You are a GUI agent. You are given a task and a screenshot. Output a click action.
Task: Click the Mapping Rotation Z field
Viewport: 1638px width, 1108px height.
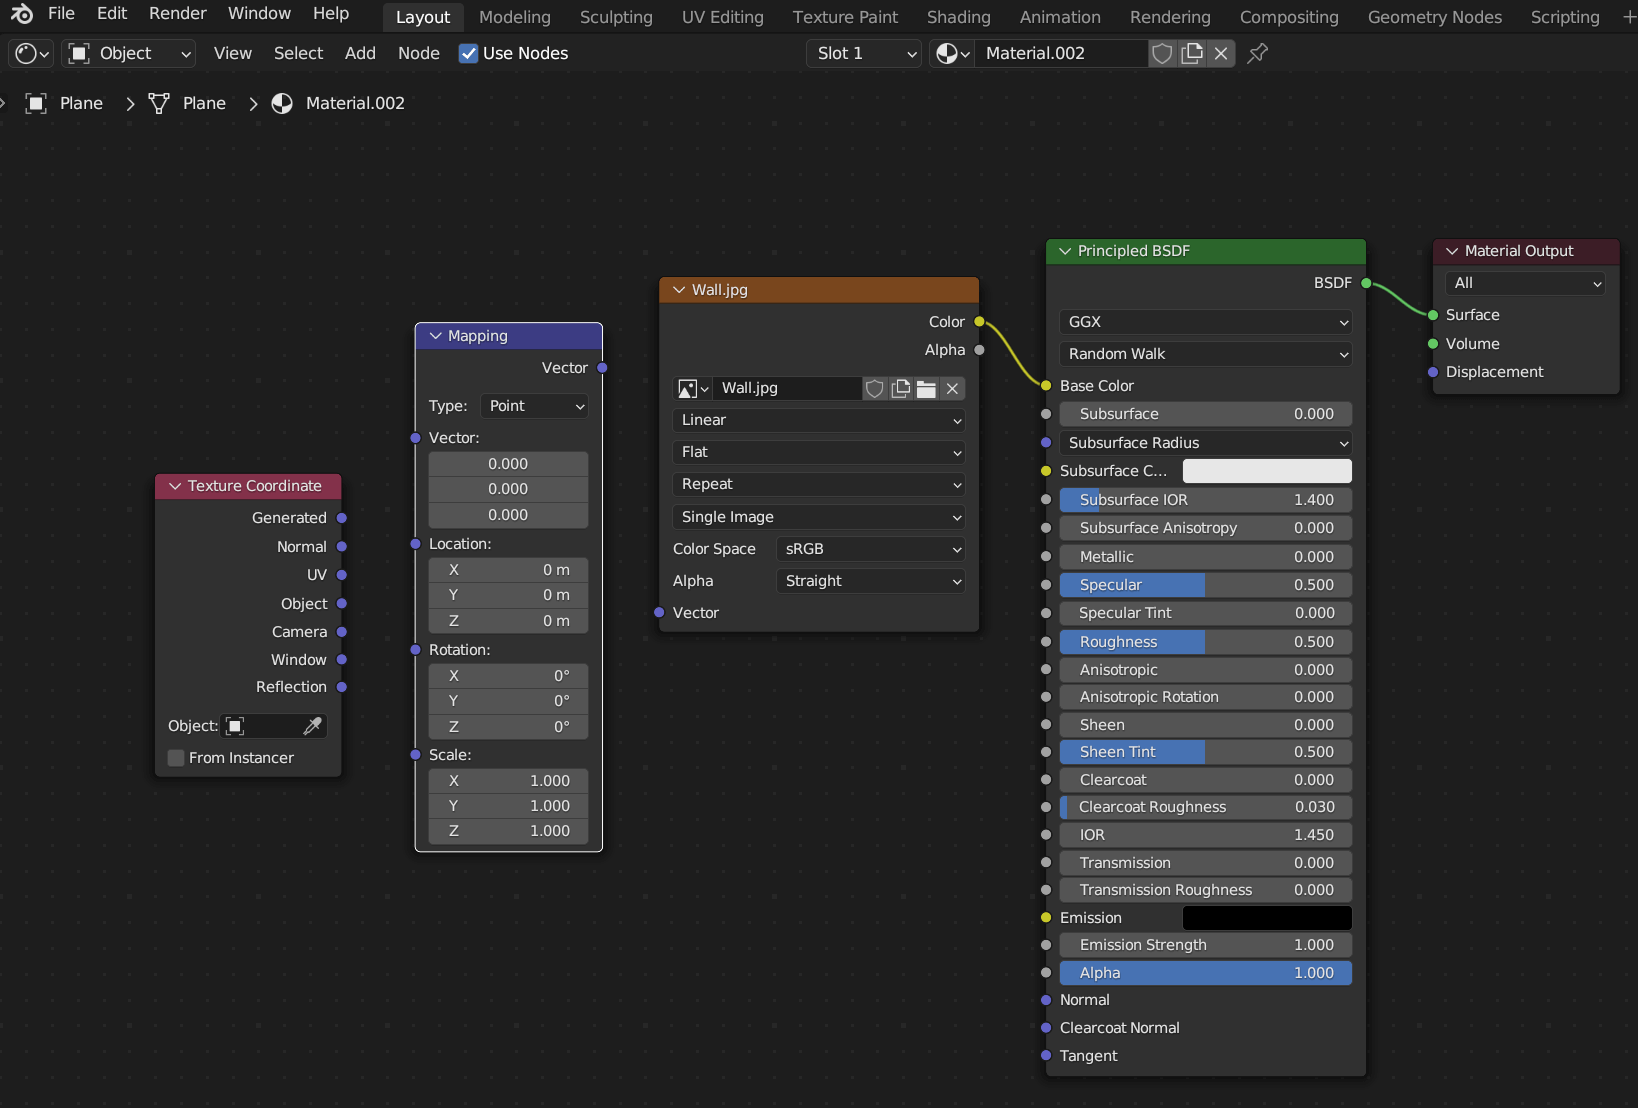[508, 727]
